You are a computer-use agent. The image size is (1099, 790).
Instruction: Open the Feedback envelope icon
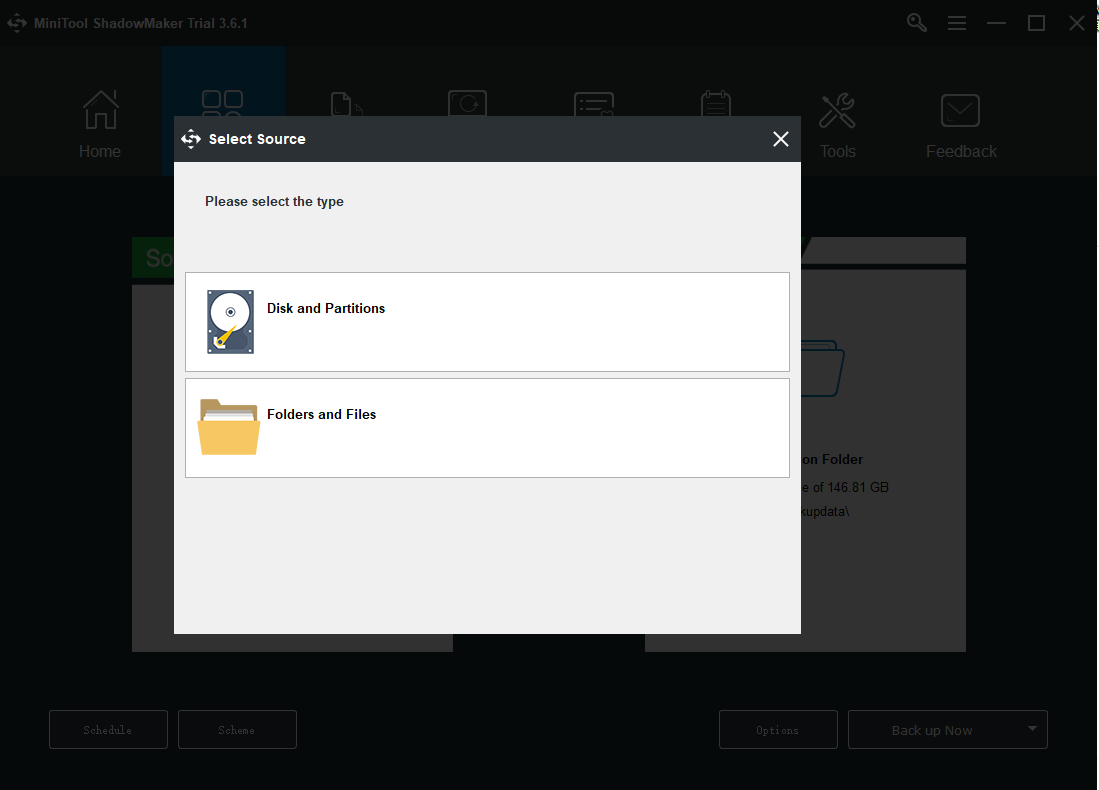(960, 110)
